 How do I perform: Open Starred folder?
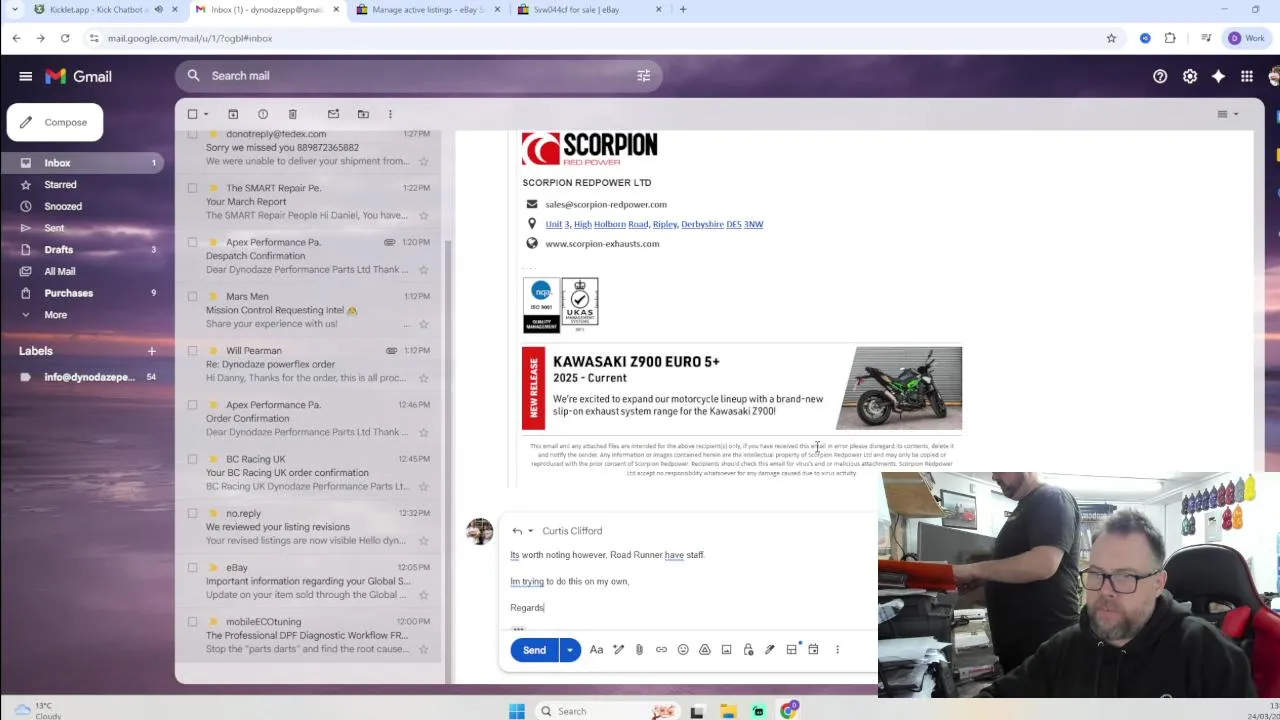pos(60,185)
